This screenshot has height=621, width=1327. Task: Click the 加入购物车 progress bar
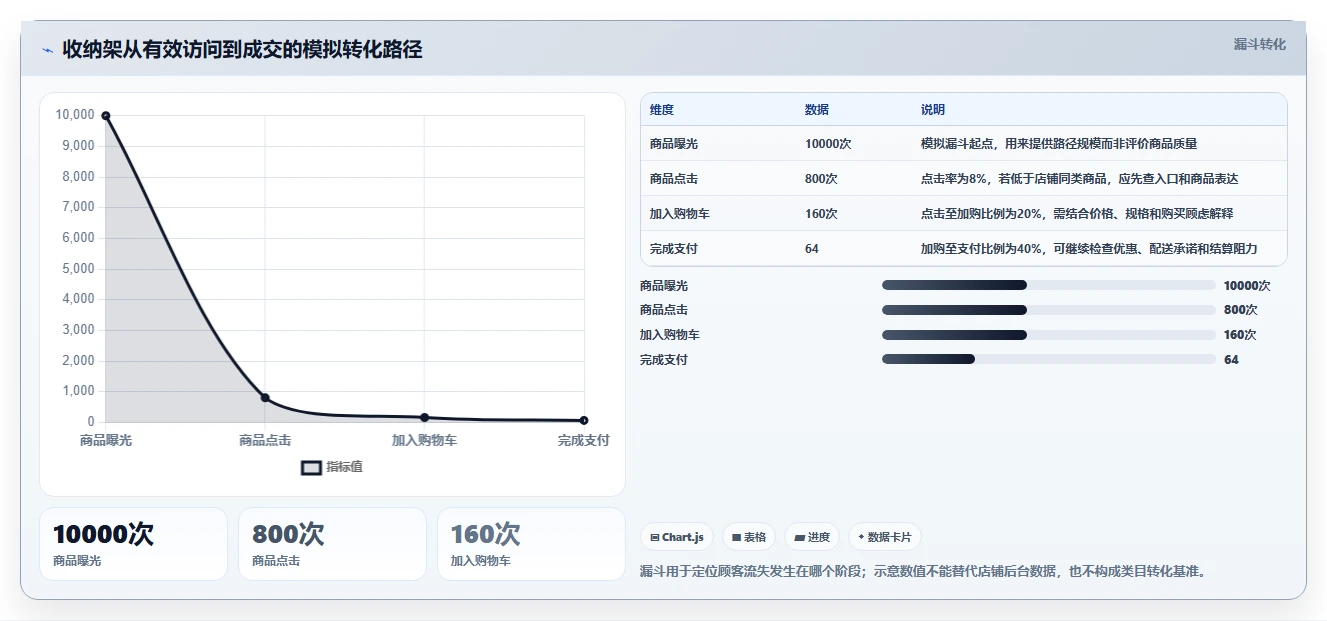click(x=1048, y=335)
